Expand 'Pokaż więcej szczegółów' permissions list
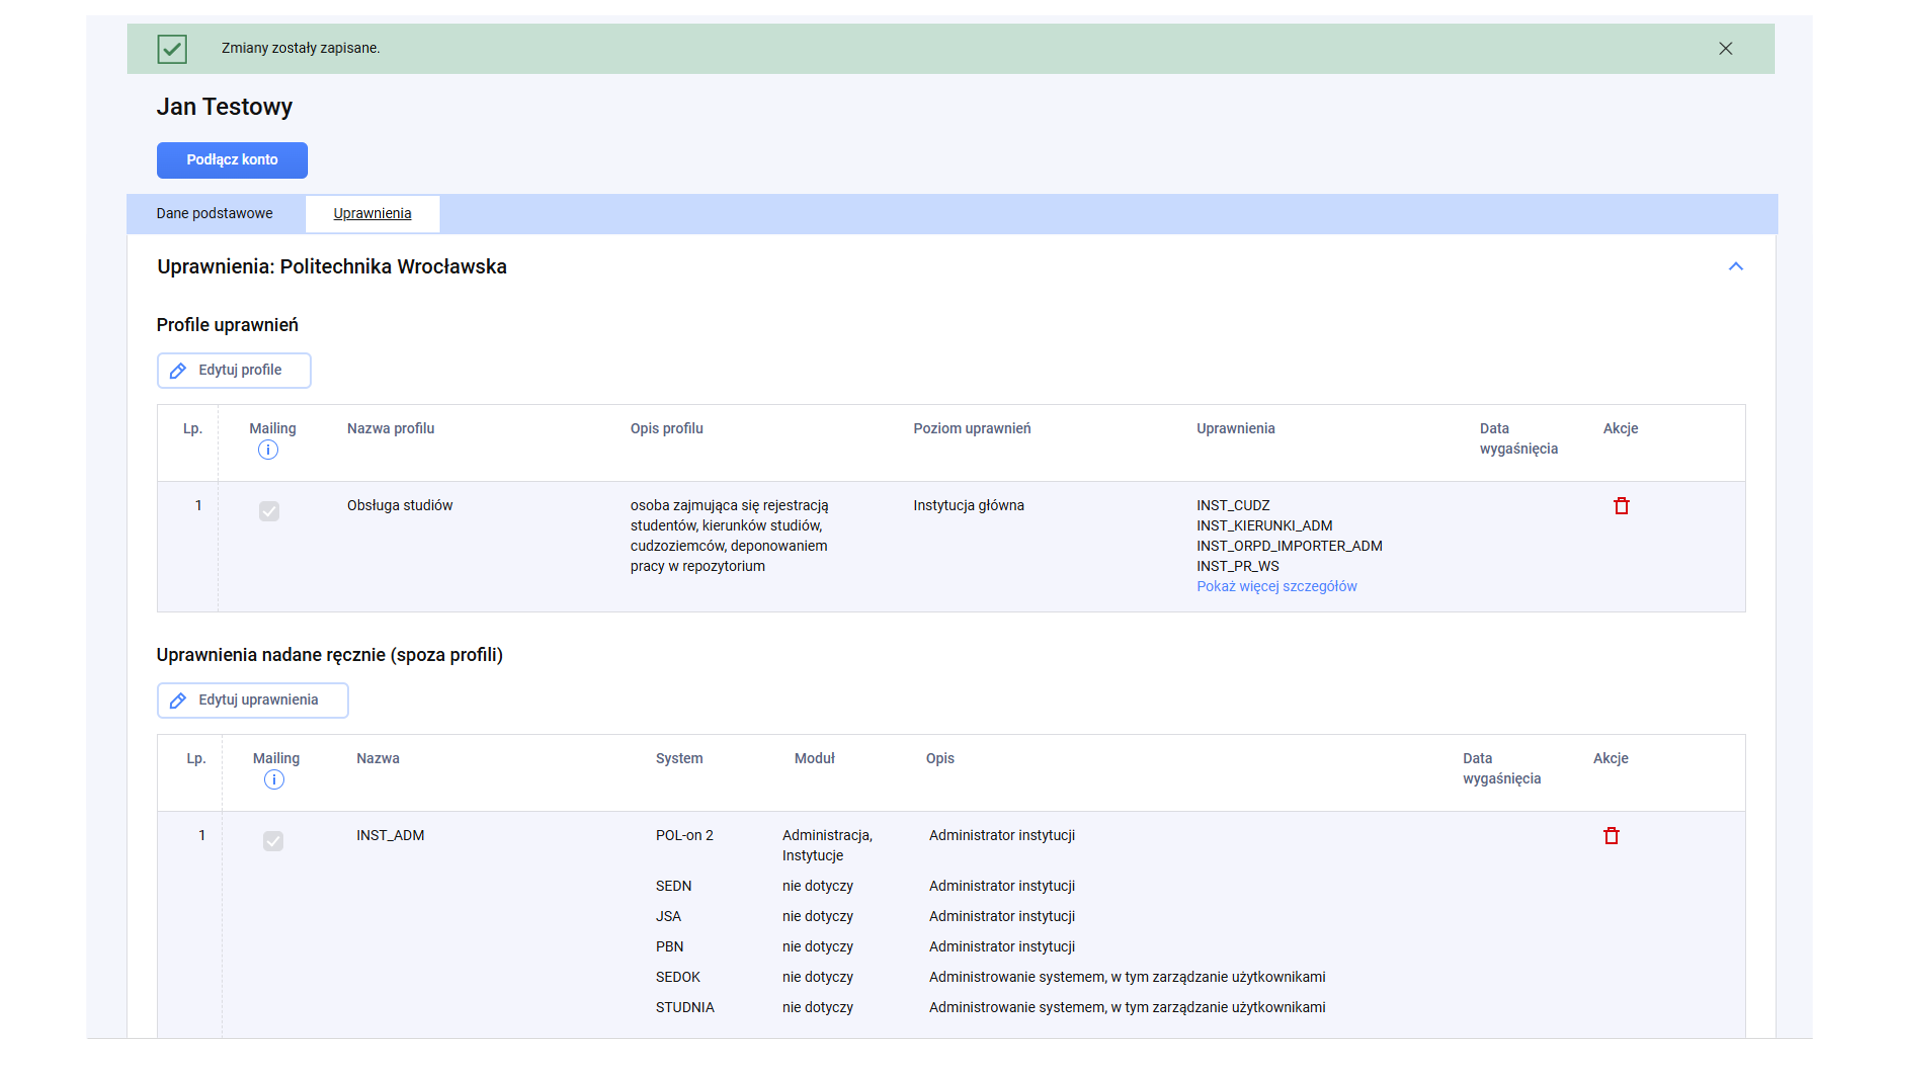Viewport: 1920px width, 1080px height. point(1276,587)
